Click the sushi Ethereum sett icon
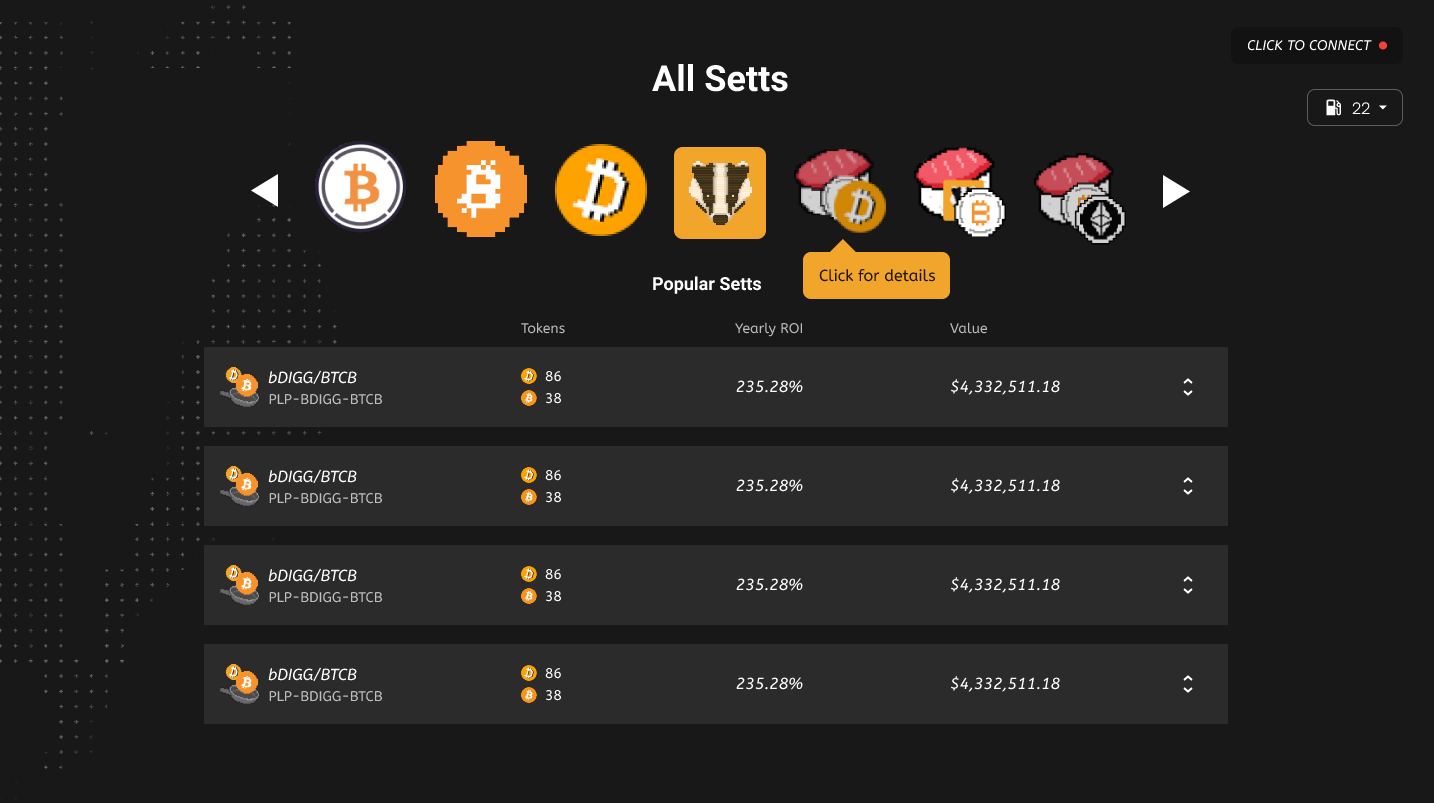The height and width of the screenshot is (803, 1434). click(1080, 192)
